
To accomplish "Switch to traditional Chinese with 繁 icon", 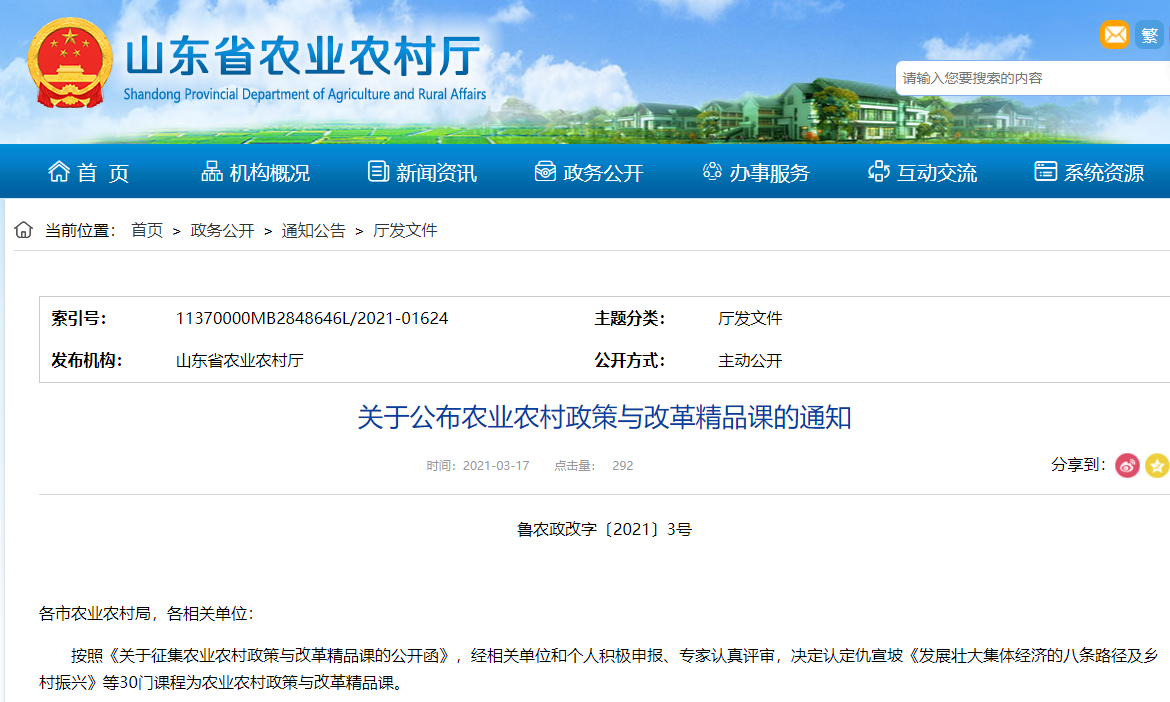I will (1150, 35).
